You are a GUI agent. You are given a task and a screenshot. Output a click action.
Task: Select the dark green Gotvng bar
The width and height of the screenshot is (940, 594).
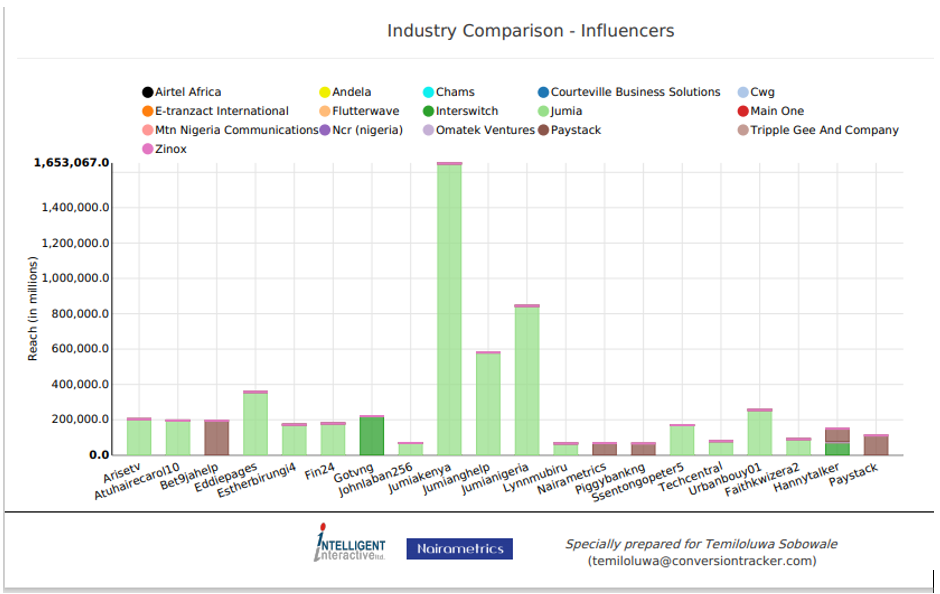[x=372, y=436]
